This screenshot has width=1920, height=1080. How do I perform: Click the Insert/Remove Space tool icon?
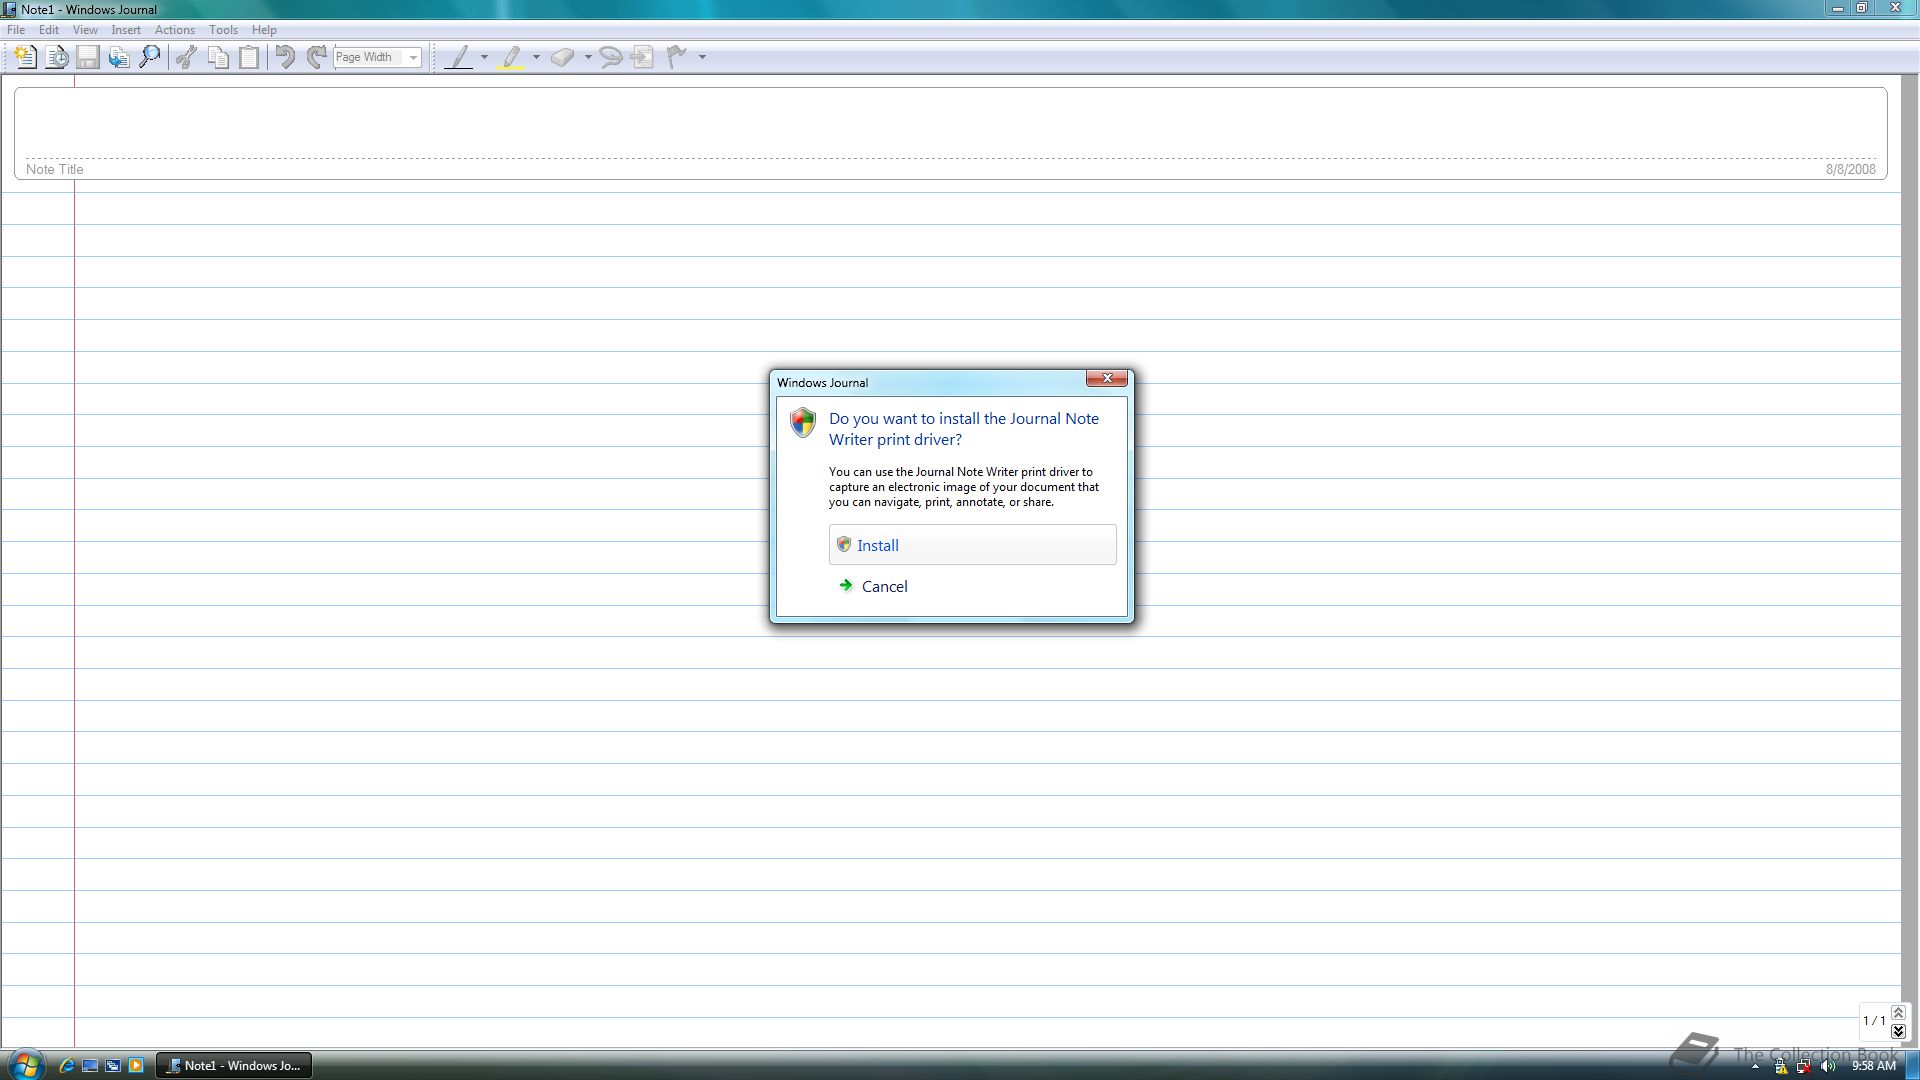click(x=642, y=57)
